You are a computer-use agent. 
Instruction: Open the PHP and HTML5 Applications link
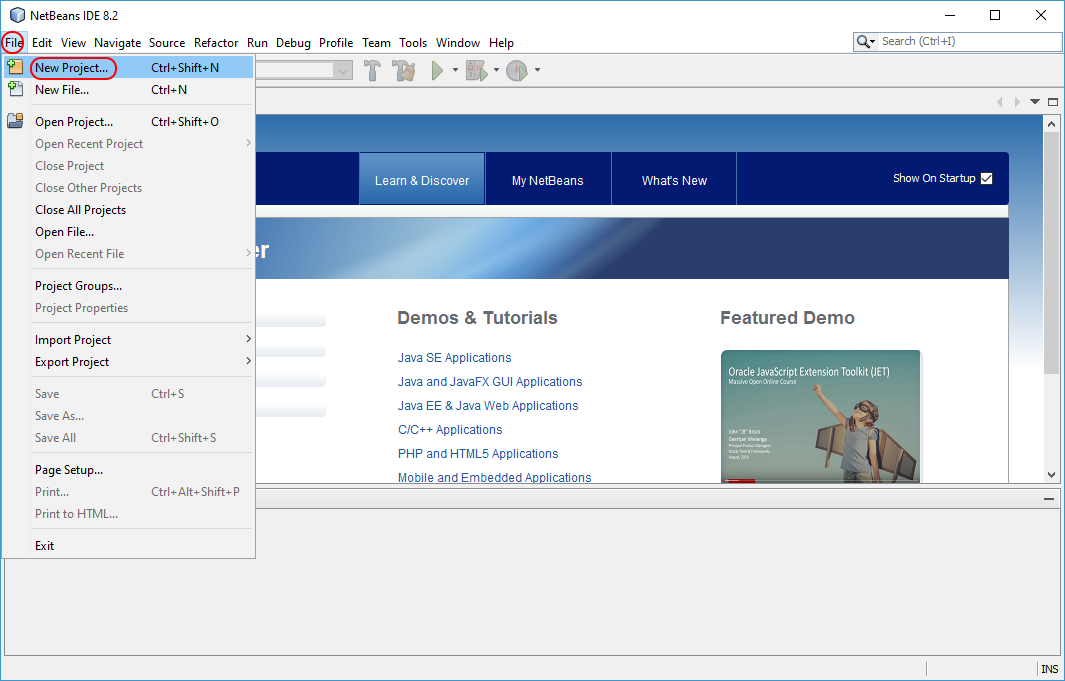click(478, 454)
